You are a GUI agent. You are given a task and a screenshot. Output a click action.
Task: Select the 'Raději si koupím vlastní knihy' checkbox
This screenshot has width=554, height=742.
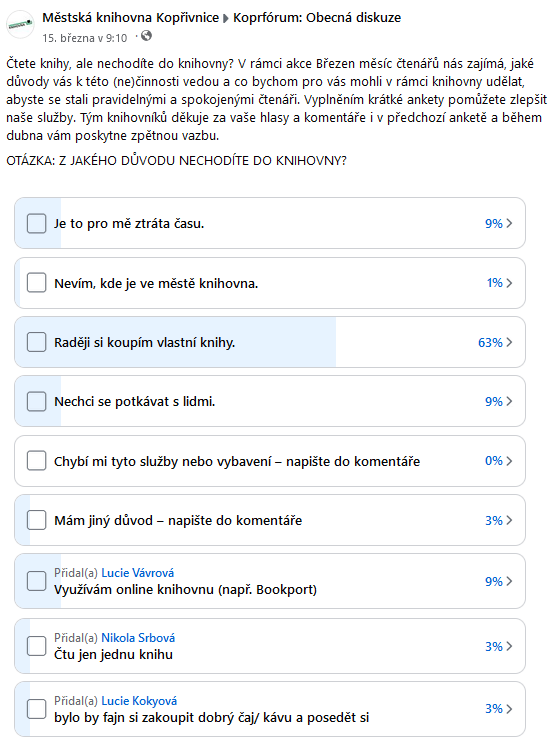coord(36,342)
